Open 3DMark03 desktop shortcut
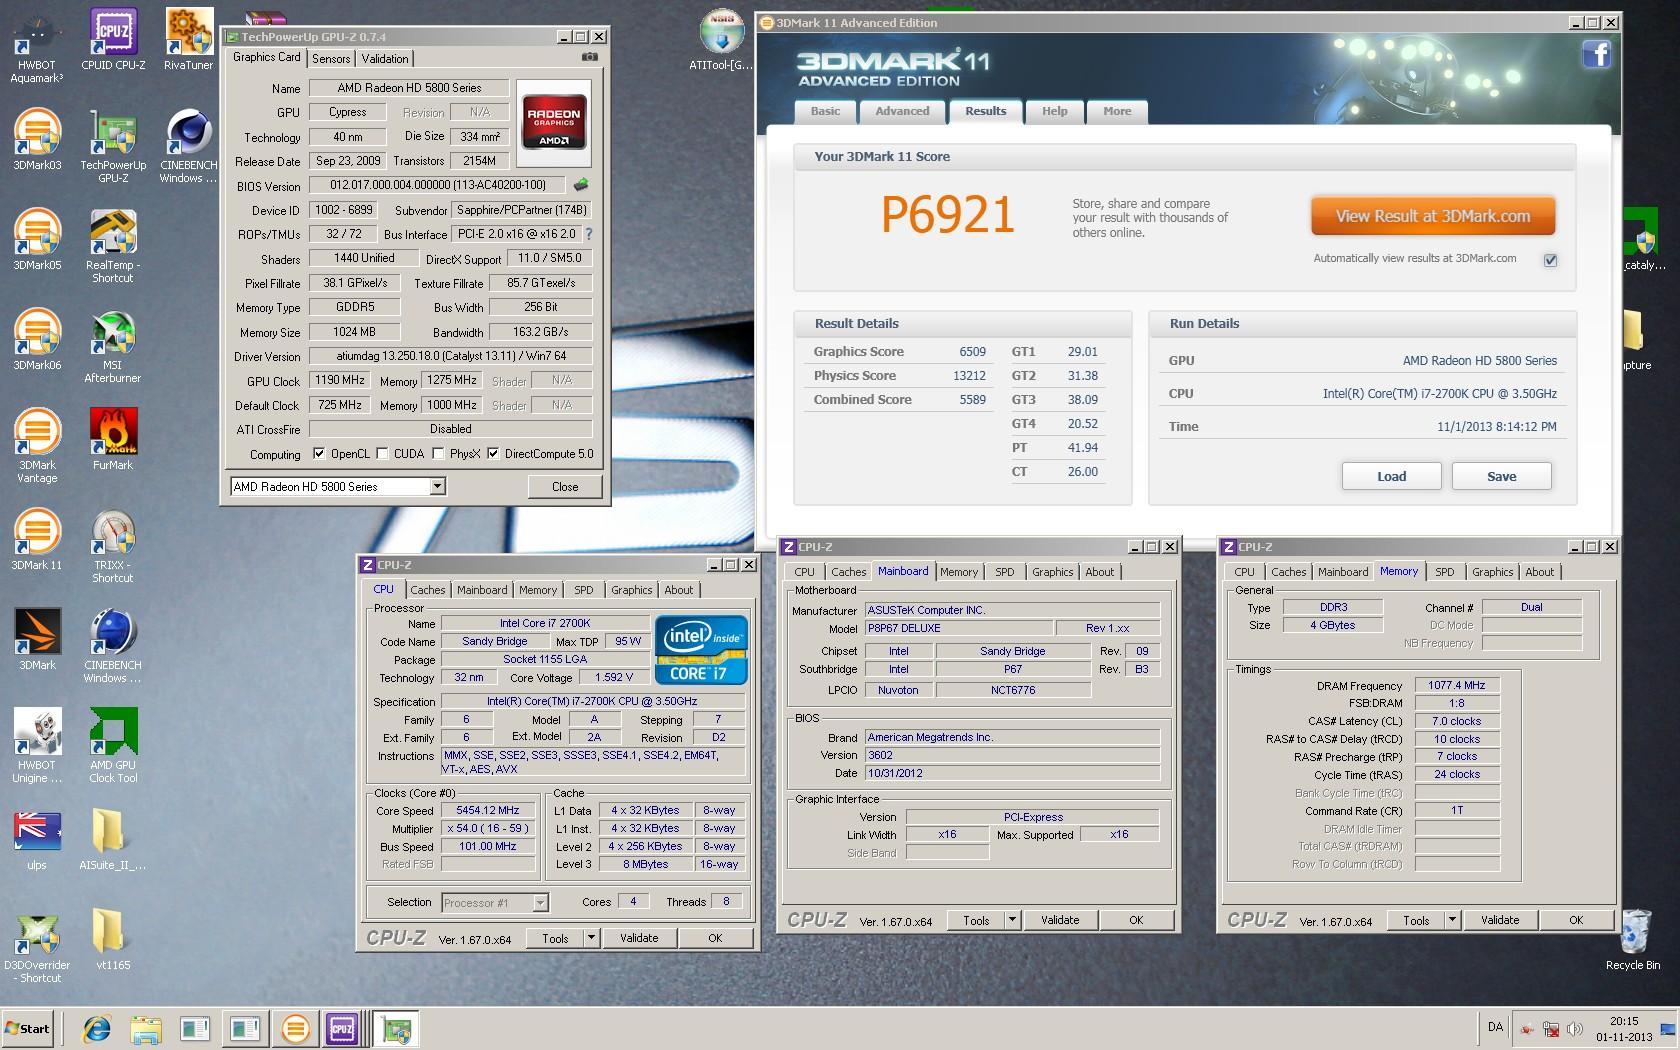Screen dimensions: 1680x1050 click(37, 139)
